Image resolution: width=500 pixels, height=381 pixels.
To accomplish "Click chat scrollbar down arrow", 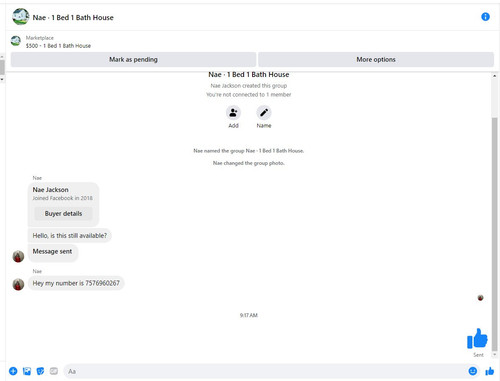I will pyautogui.click(x=495, y=355).
